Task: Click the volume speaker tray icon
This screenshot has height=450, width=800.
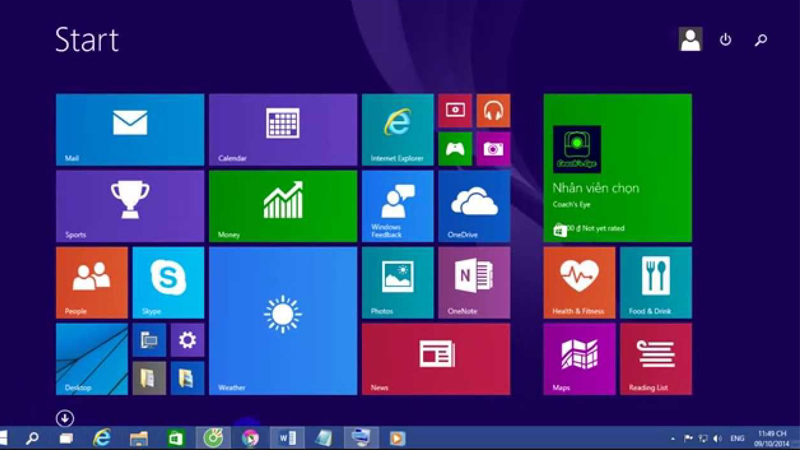Action: [x=718, y=438]
